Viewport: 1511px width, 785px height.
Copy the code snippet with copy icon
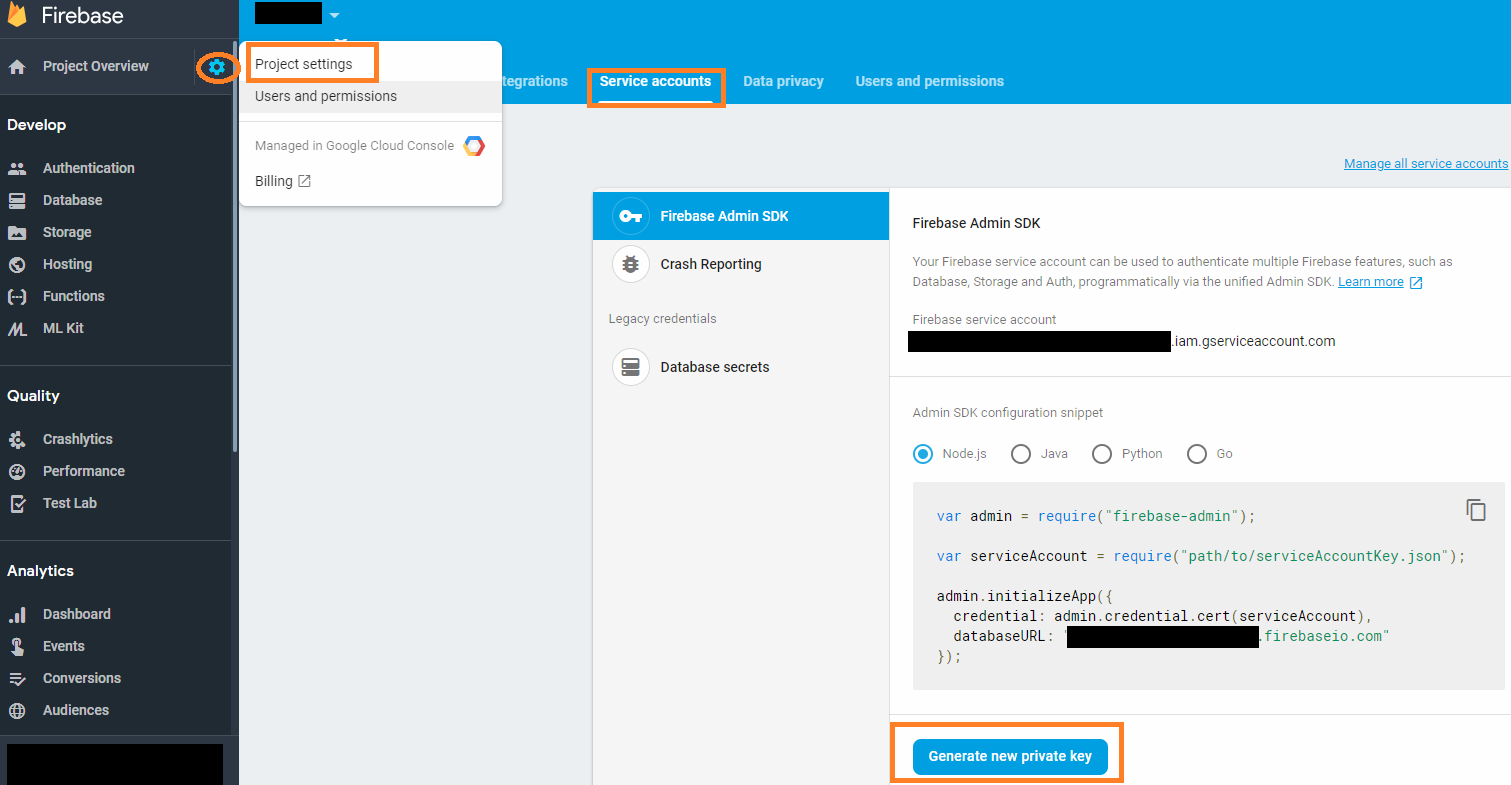[x=1476, y=510]
